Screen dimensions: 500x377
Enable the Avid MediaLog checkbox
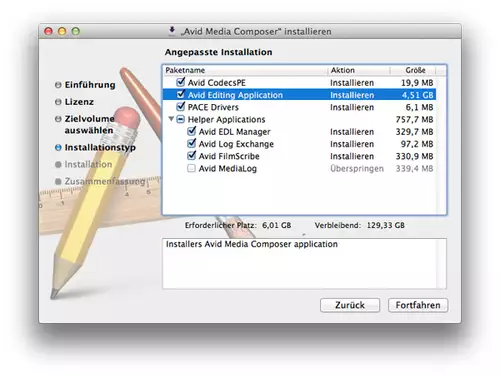pos(191,168)
